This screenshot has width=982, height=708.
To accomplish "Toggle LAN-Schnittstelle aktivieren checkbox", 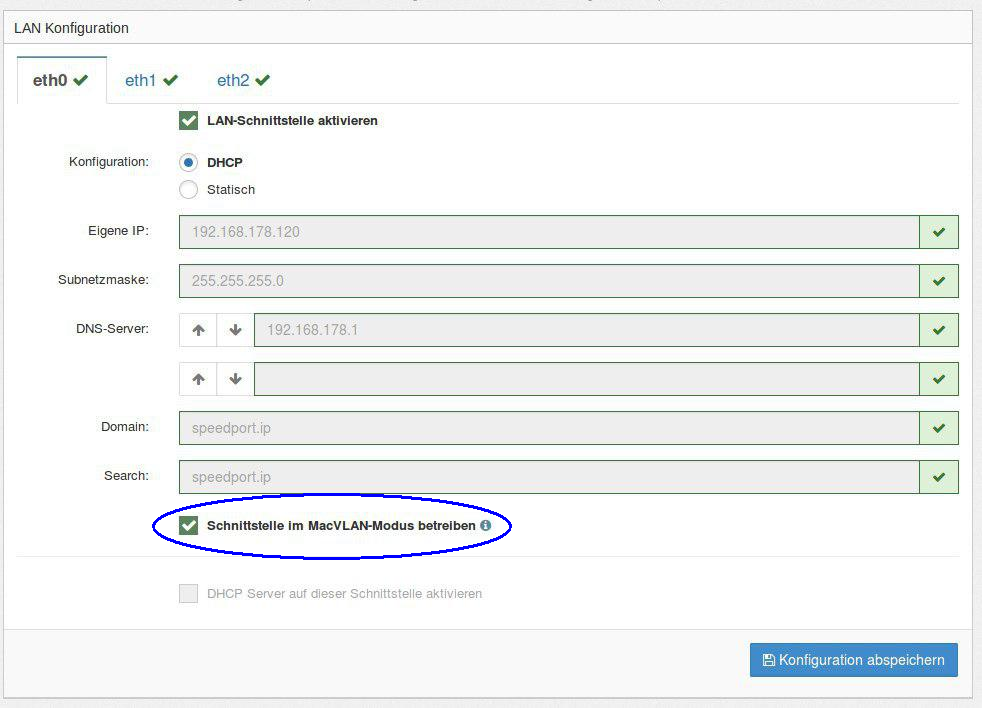I will [x=188, y=121].
